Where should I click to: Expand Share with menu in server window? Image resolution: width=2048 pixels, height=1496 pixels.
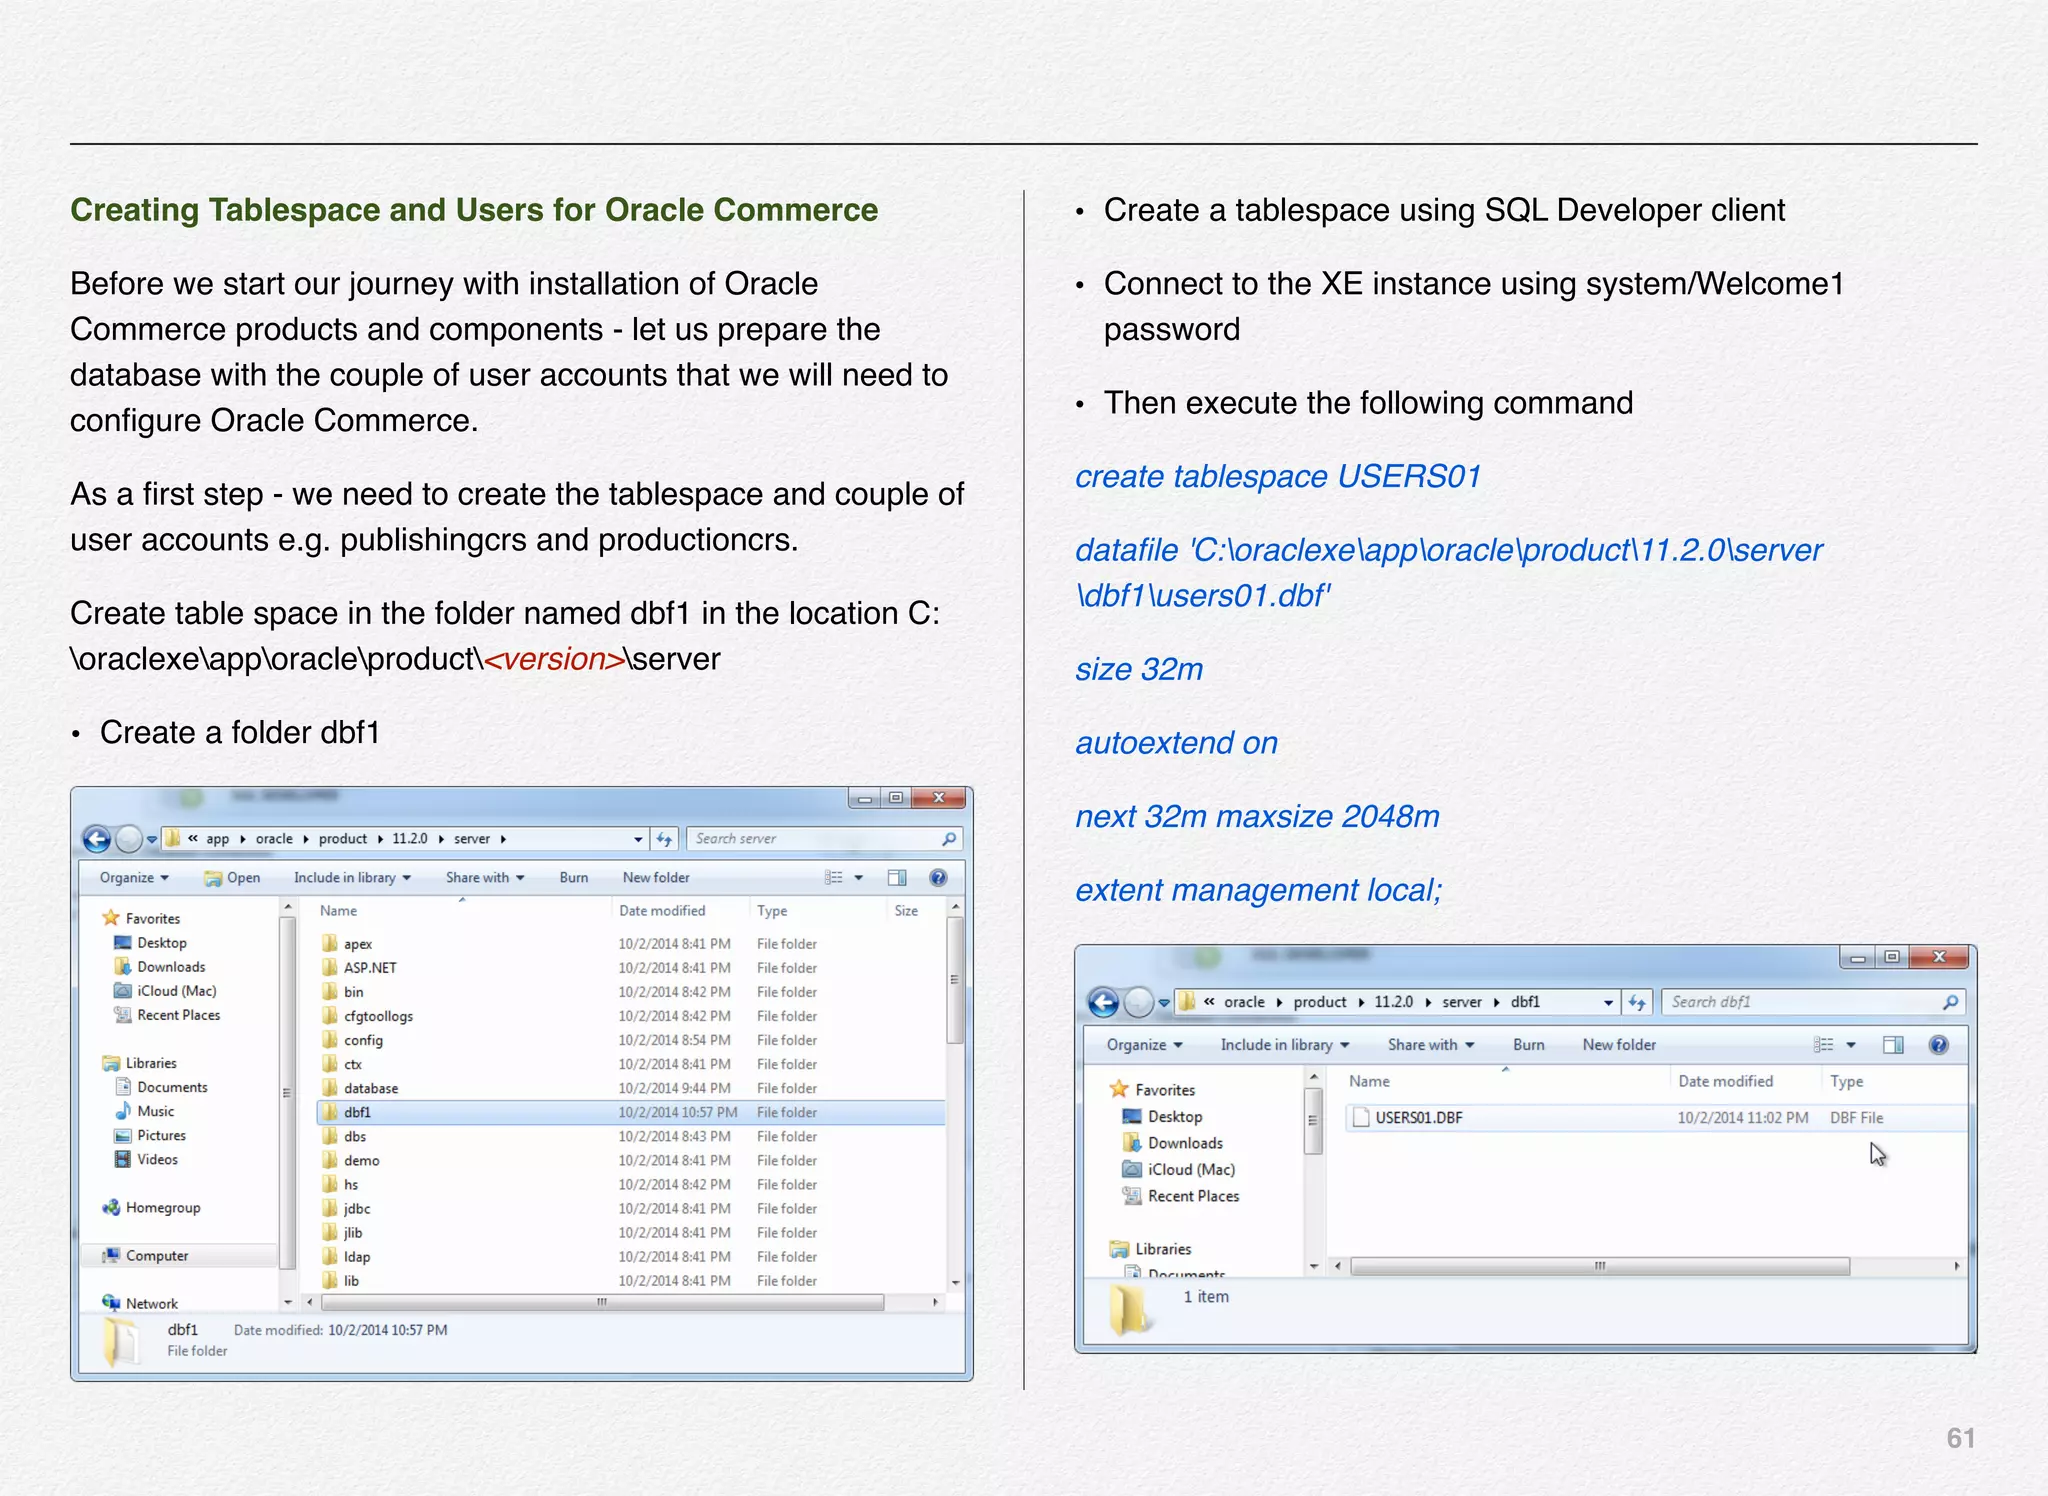tap(485, 877)
